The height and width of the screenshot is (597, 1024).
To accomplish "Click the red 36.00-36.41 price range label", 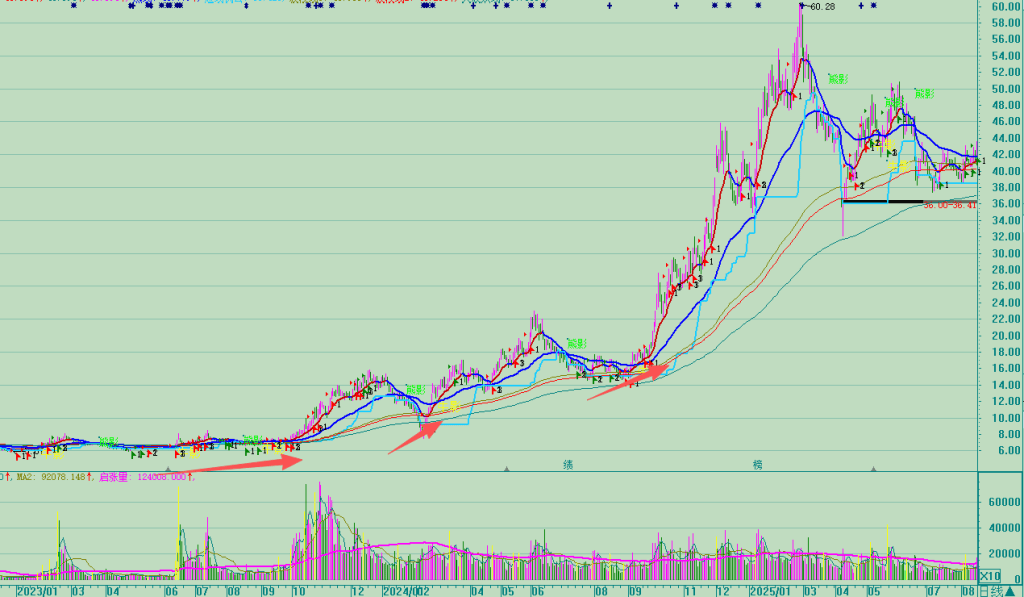I will (x=948, y=205).
